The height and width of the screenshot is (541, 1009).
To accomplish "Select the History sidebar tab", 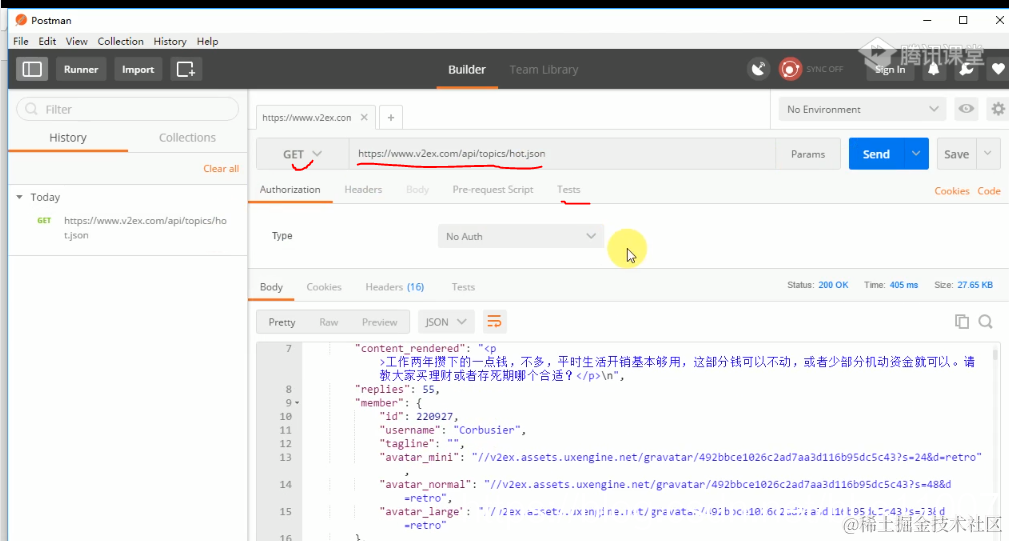I will [x=68, y=138].
